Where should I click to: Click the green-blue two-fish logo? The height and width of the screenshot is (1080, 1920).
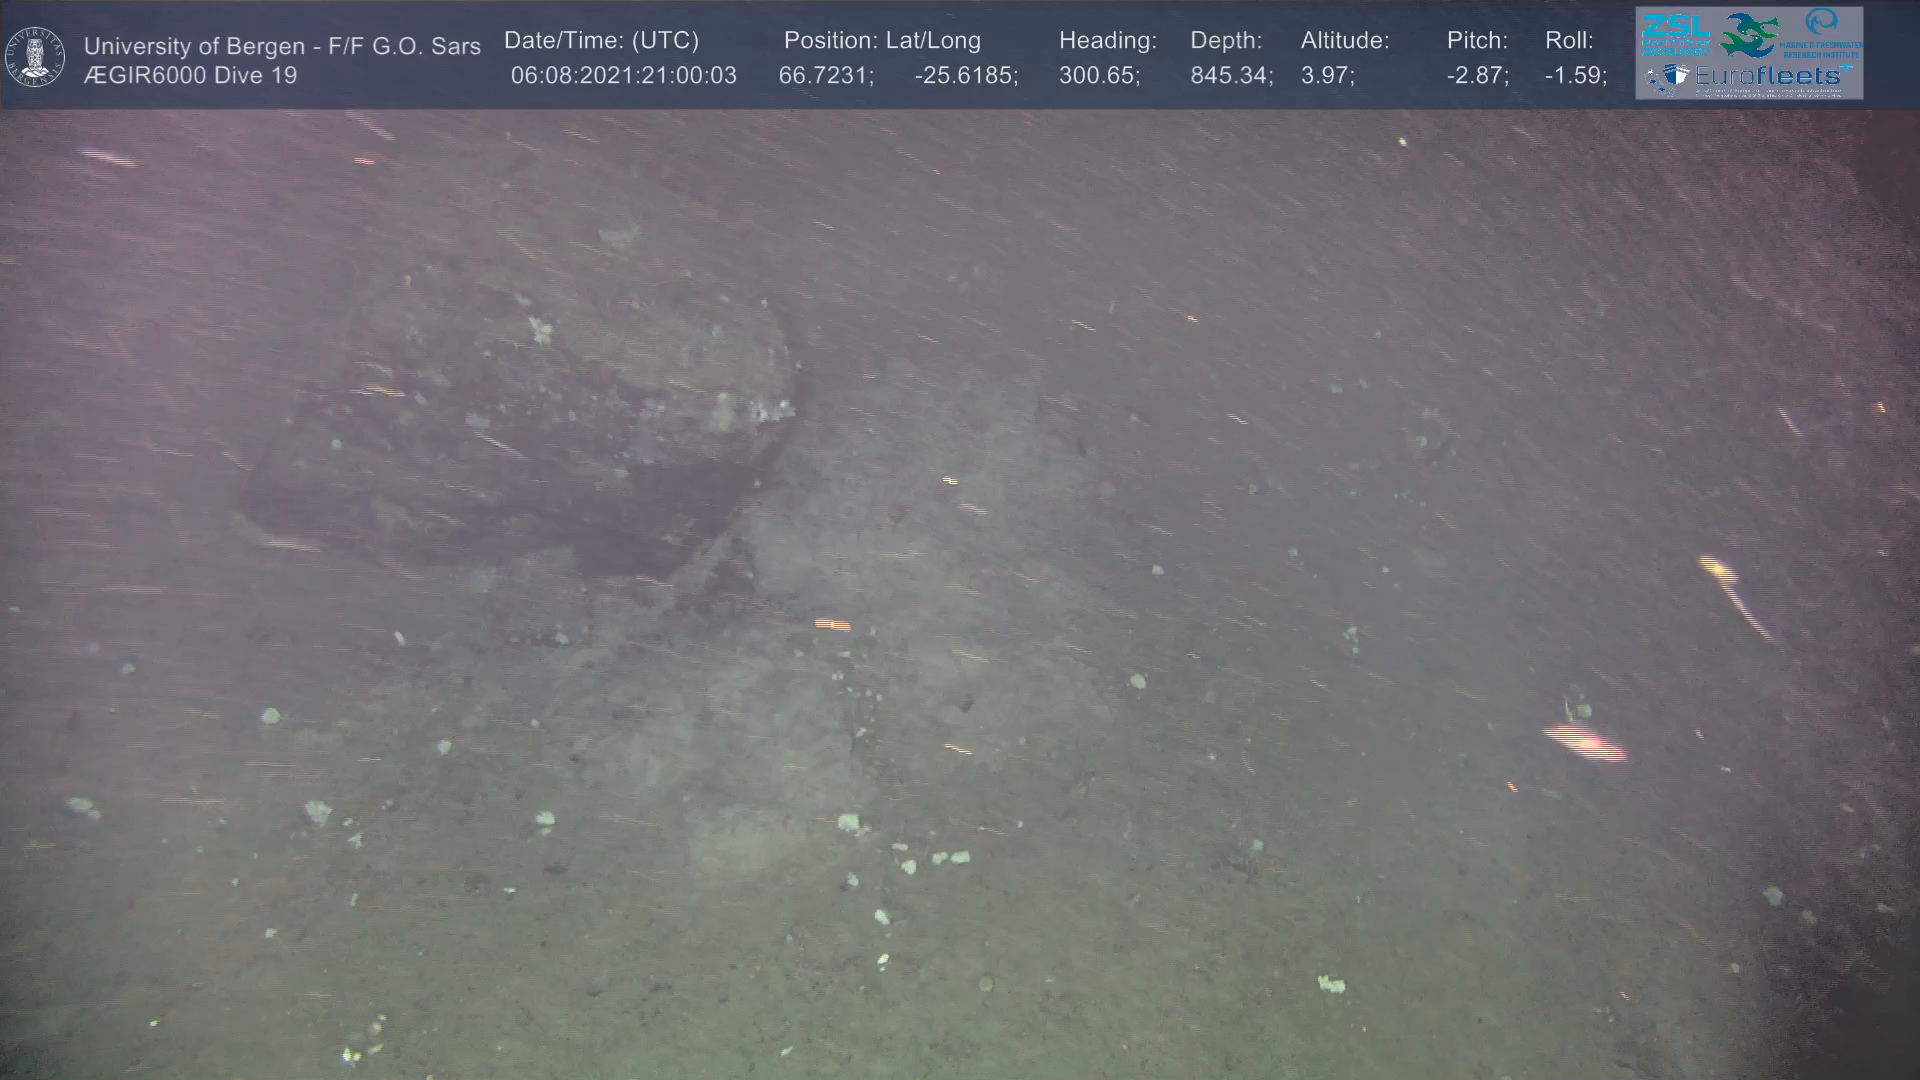[x=1748, y=35]
